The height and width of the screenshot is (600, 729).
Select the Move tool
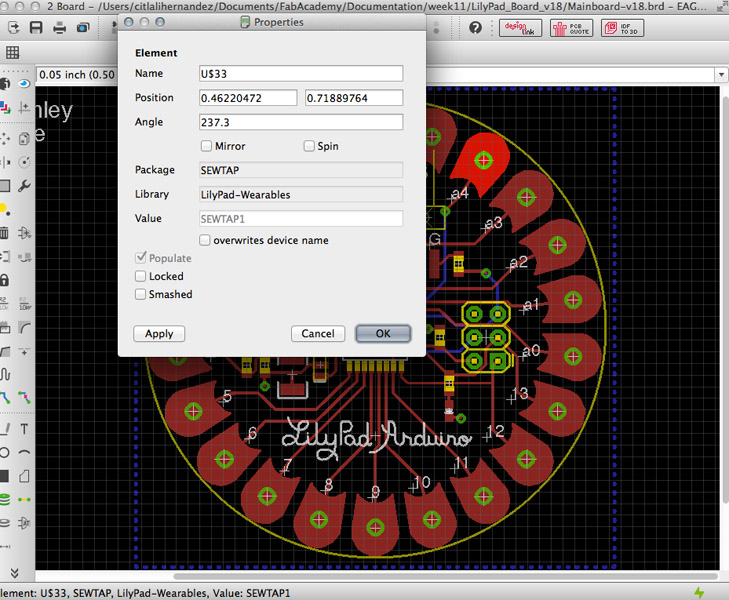5,138
